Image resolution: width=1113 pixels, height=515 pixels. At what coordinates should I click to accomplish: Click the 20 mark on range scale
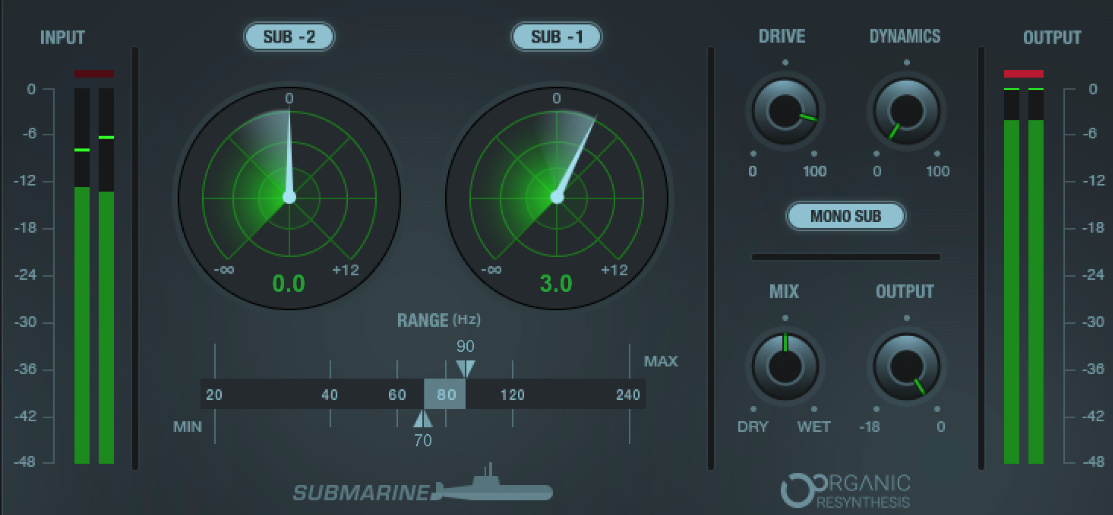tap(214, 395)
